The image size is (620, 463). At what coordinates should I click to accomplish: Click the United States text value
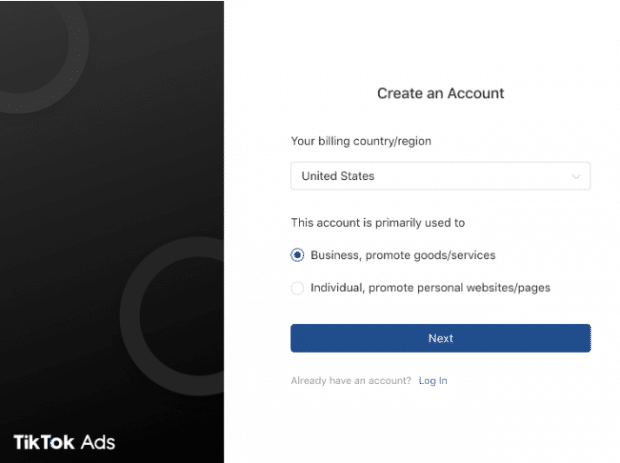[338, 176]
